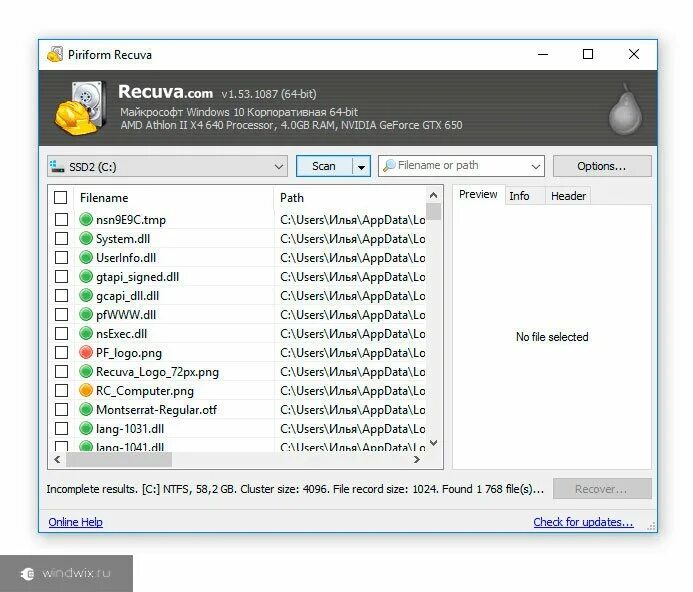Click the Recuva hard drive helmet logo
Image resolution: width=693 pixels, height=592 pixels.
point(80,108)
